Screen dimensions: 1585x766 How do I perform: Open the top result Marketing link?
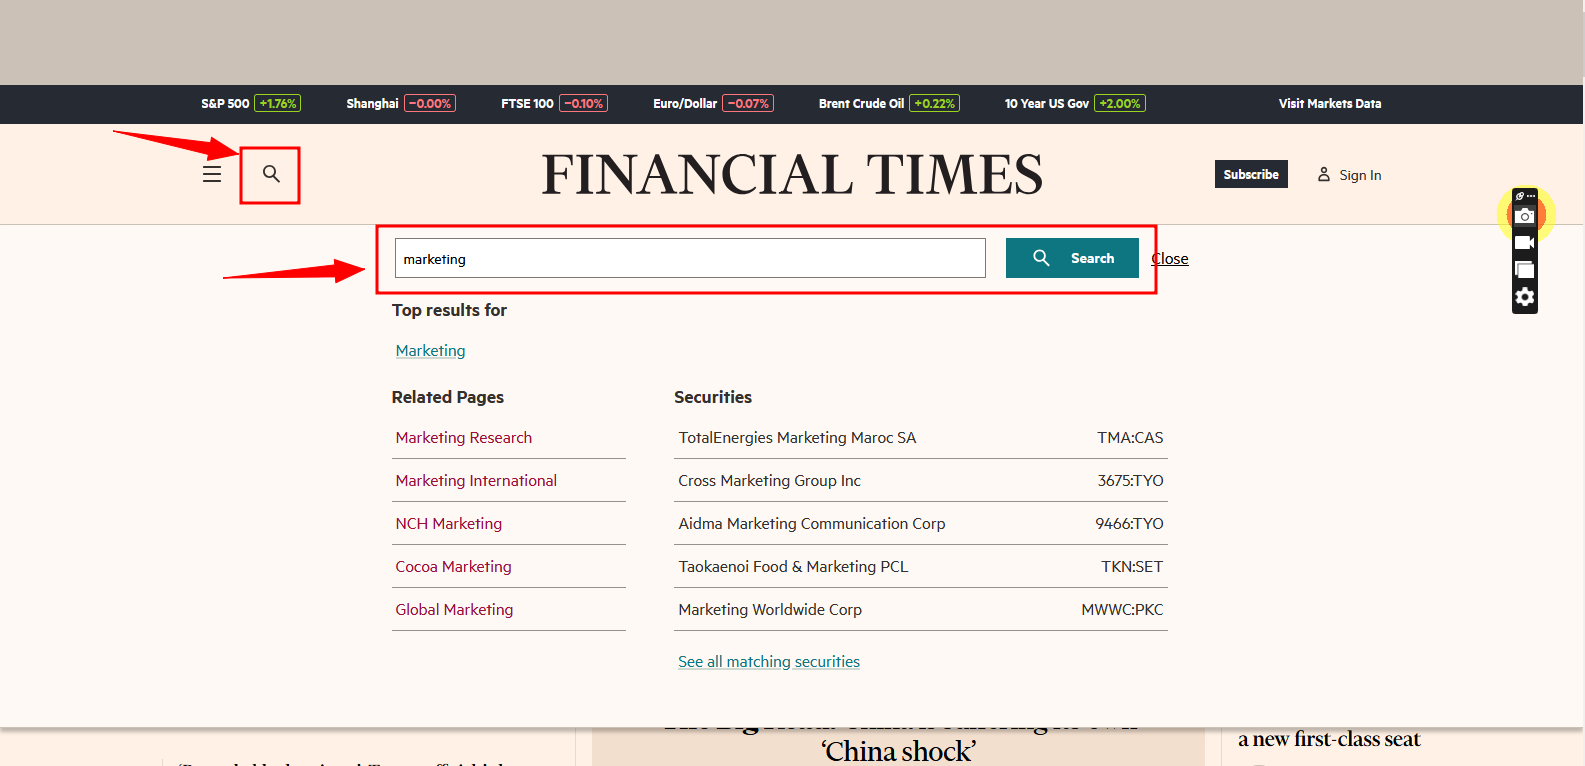(430, 351)
